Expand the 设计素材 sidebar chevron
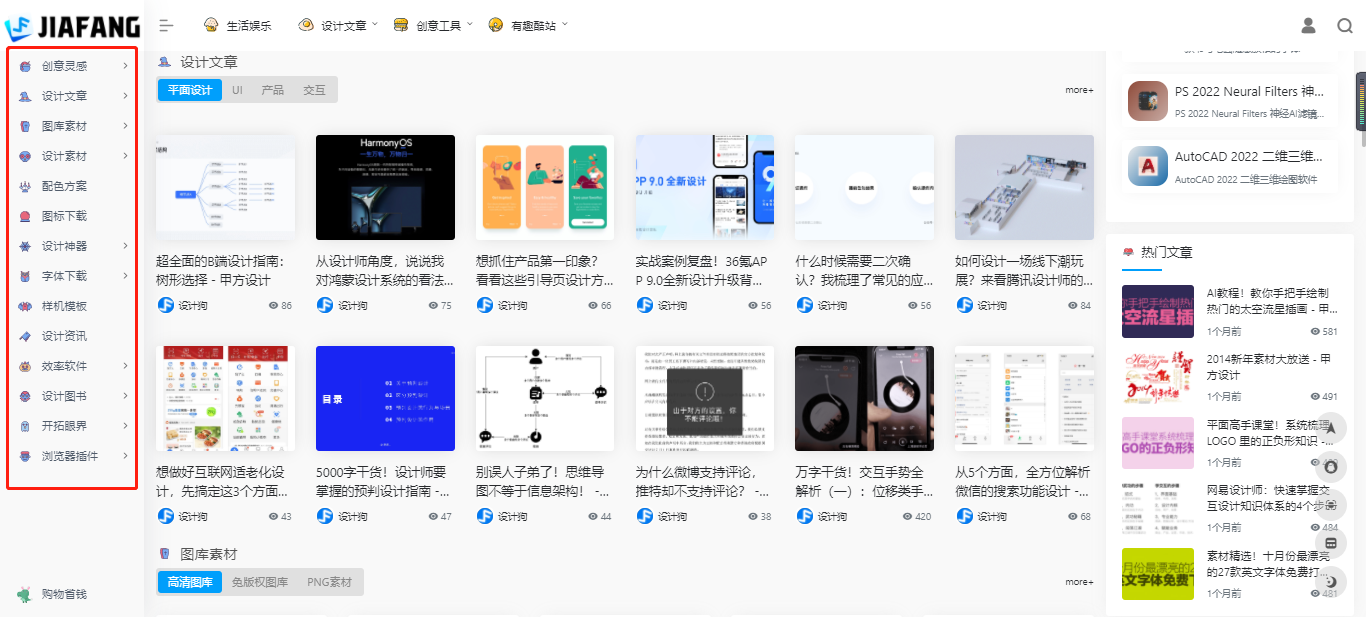 [x=125, y=156]
